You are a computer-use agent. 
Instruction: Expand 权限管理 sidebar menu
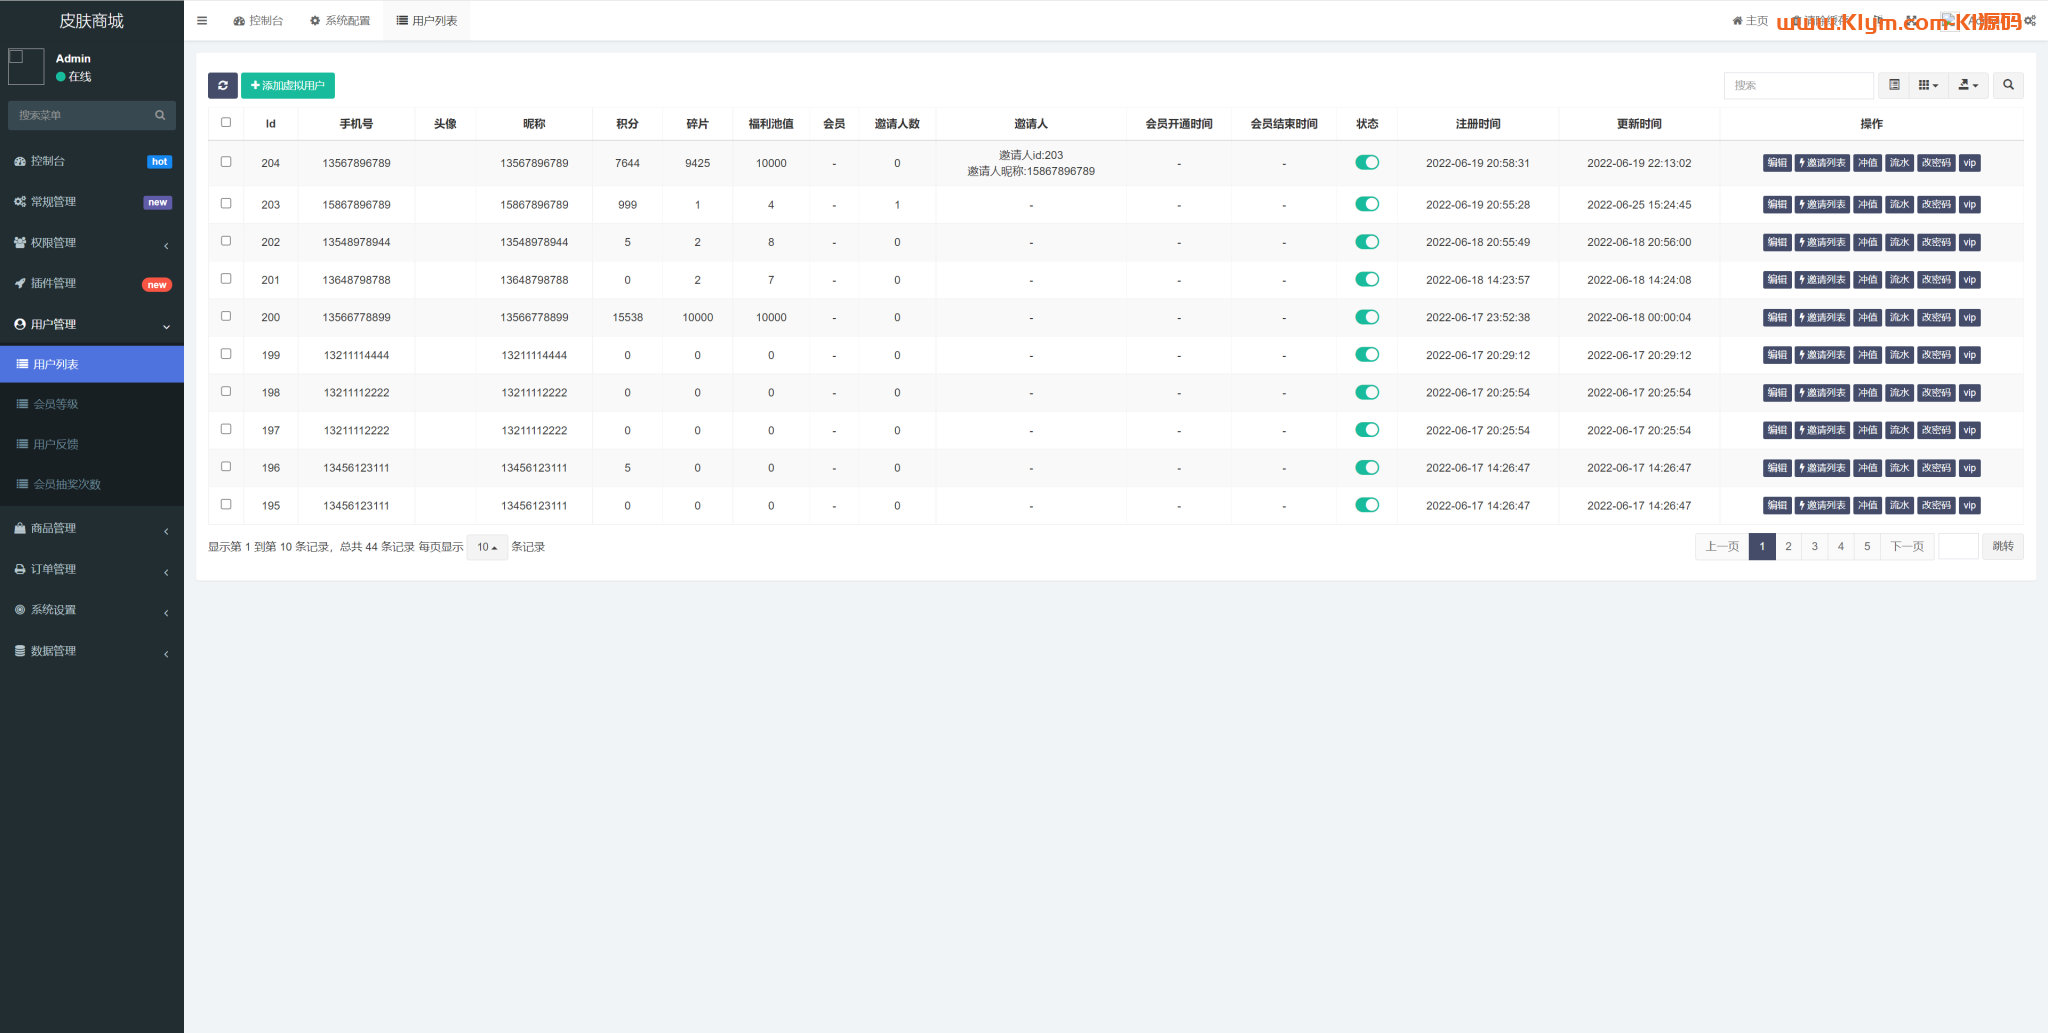tap(92, 243)
